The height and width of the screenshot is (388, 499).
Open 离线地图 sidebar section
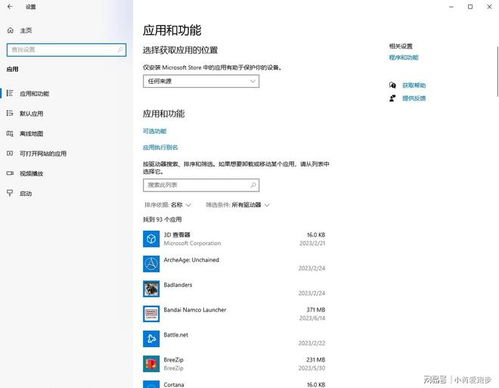[31, 134]
